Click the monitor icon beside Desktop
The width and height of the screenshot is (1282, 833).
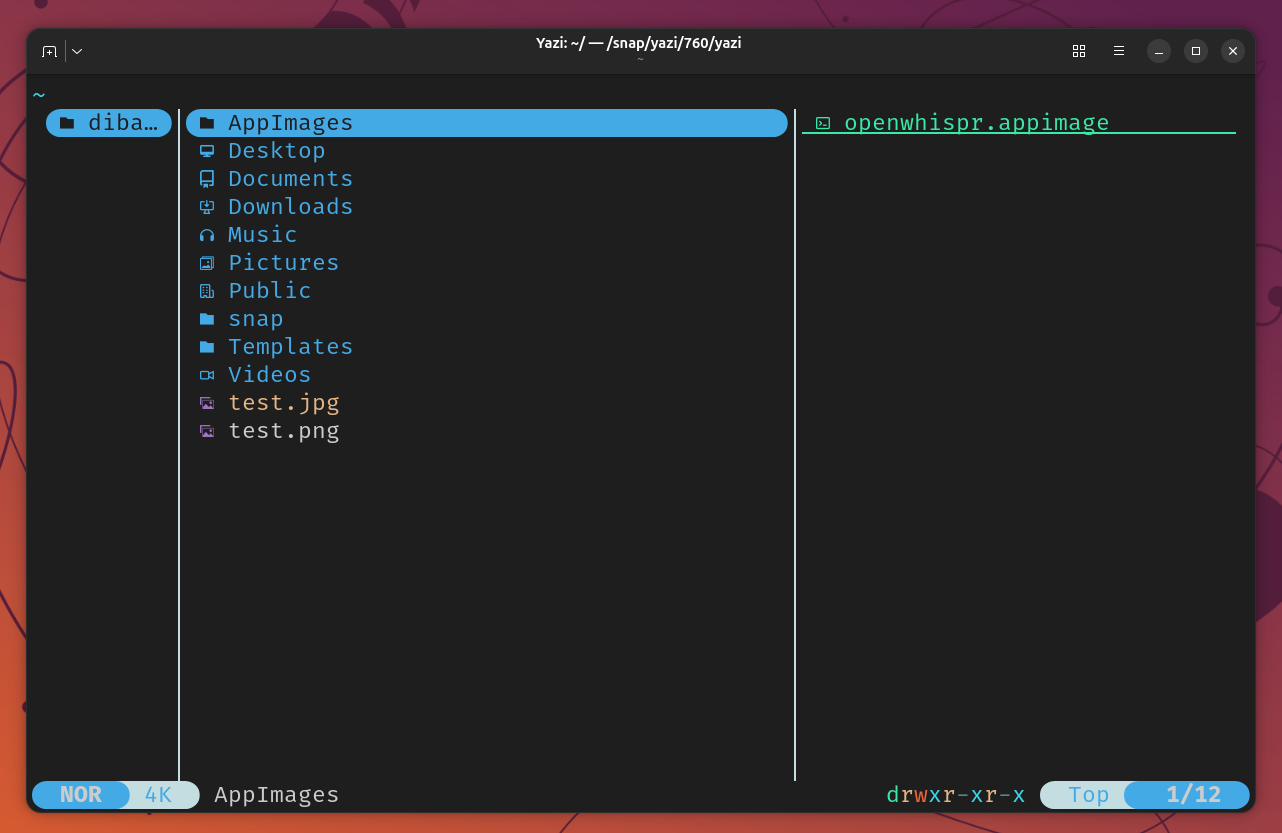(207, 151)
